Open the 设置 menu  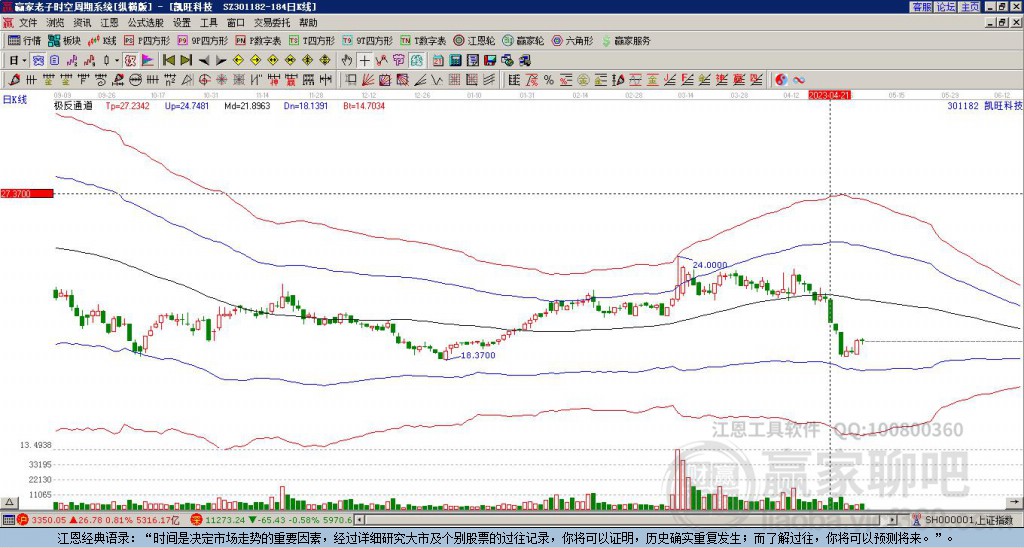pos(182,23)
